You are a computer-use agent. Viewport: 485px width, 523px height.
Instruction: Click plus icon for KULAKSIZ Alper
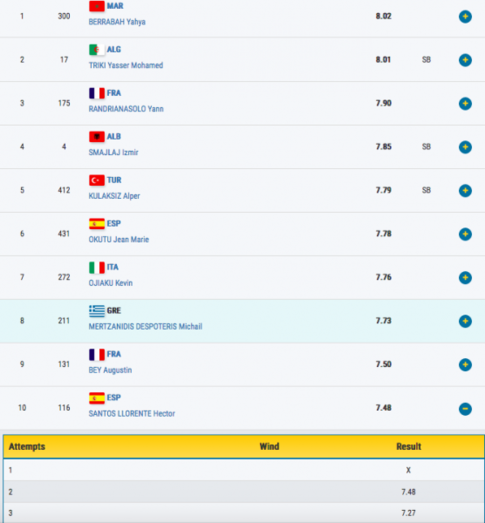tap(465, 190)
